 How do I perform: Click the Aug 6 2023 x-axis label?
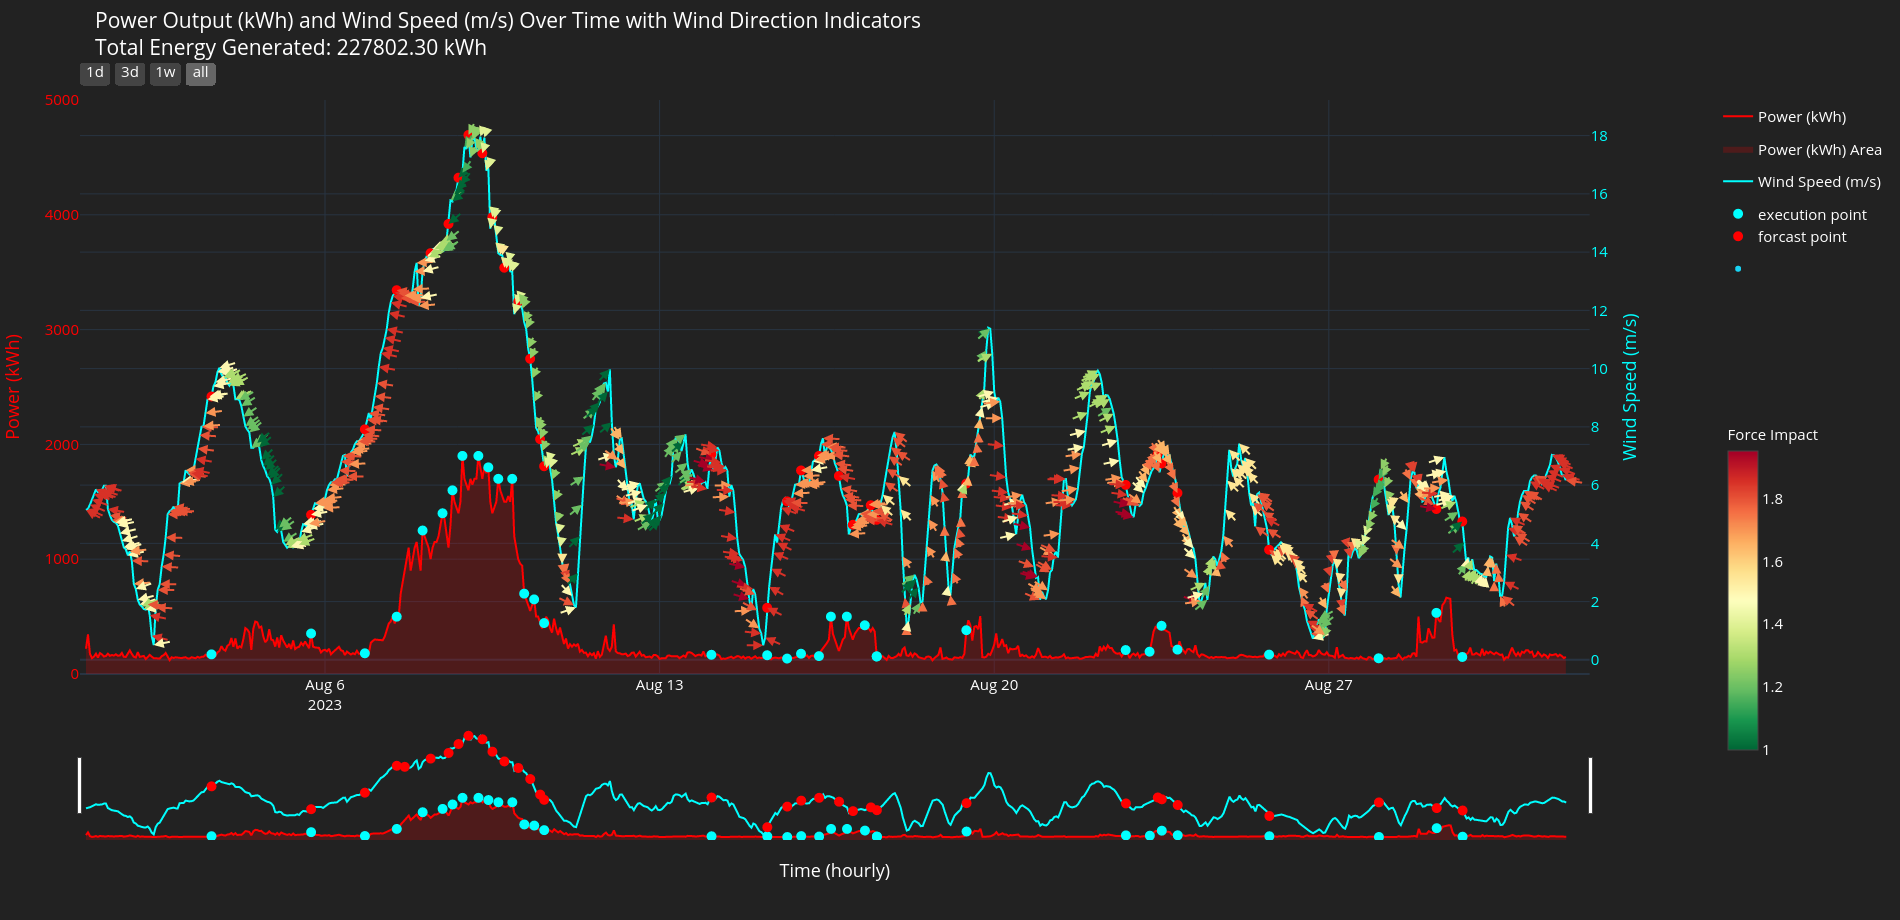[325, 694]
